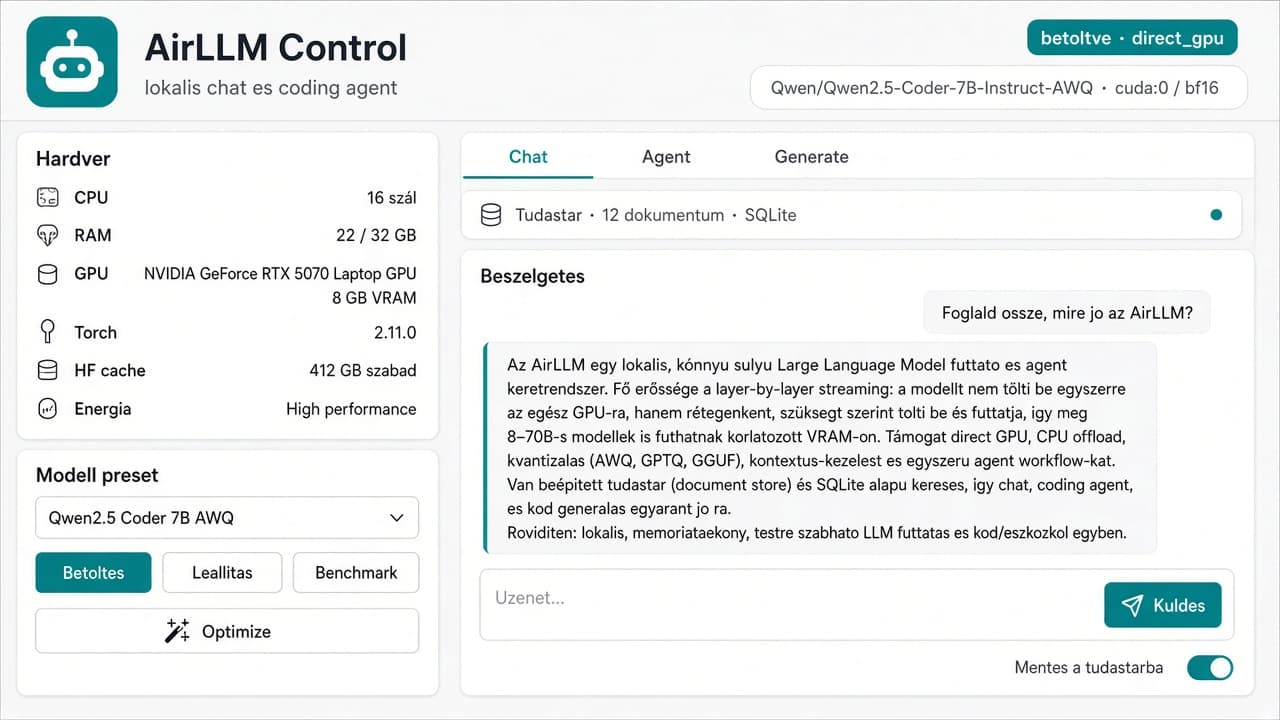The height and width of the screenshot is (720, 1280).
Task: Click the Tudastar database icon
Action: coord(490,215)
